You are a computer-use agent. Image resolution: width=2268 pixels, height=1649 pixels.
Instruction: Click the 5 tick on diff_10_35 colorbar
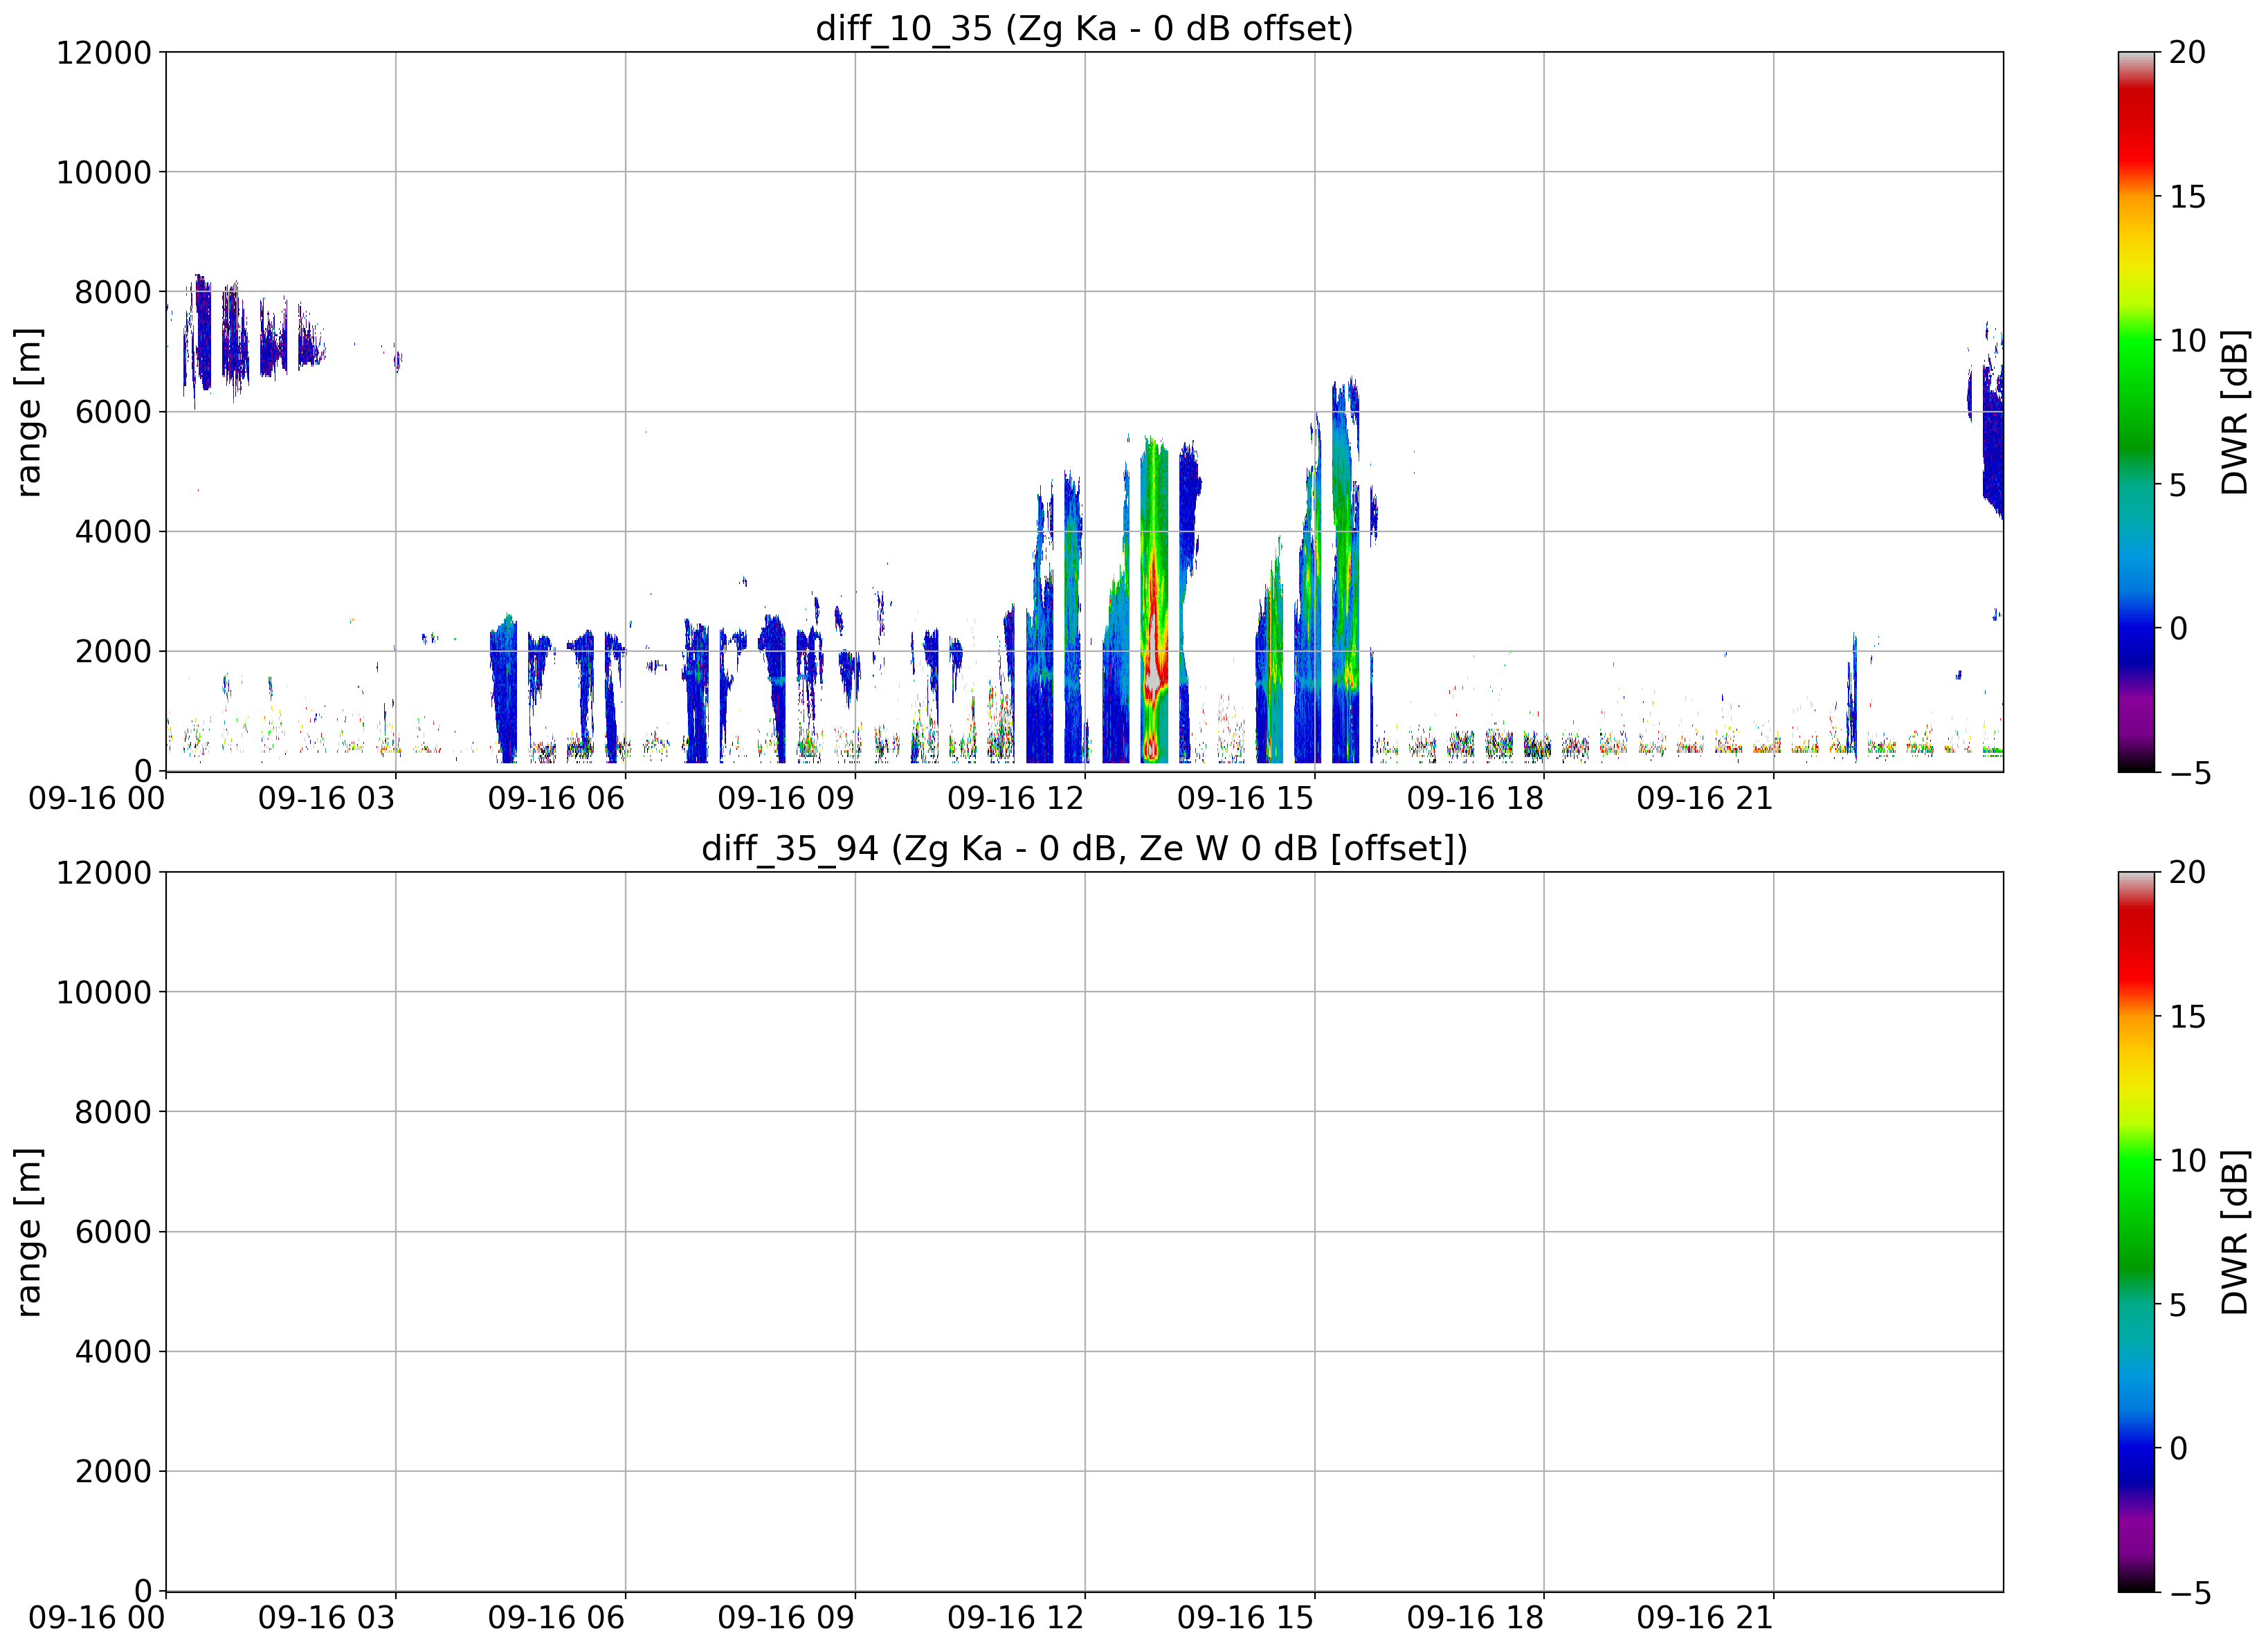2178,484
